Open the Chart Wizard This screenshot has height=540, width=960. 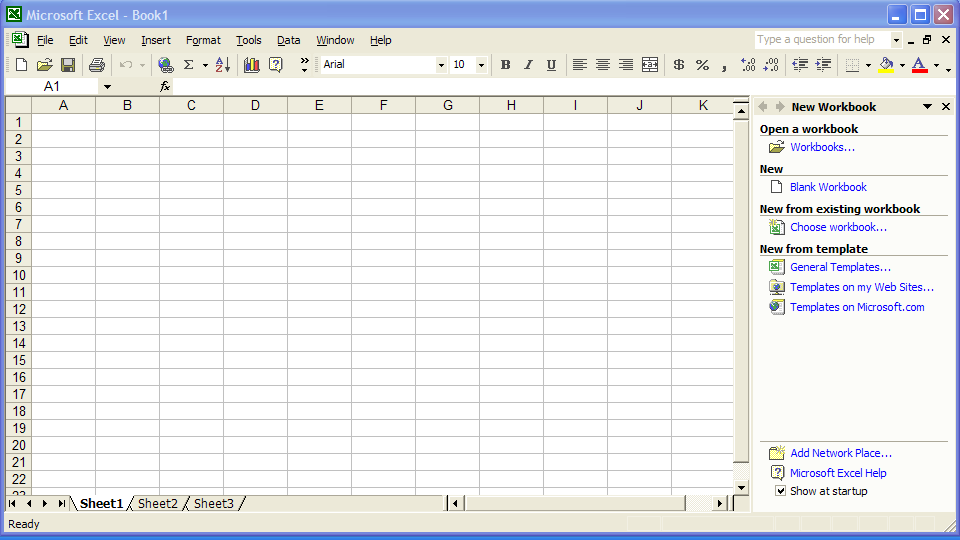coord(251,65)
